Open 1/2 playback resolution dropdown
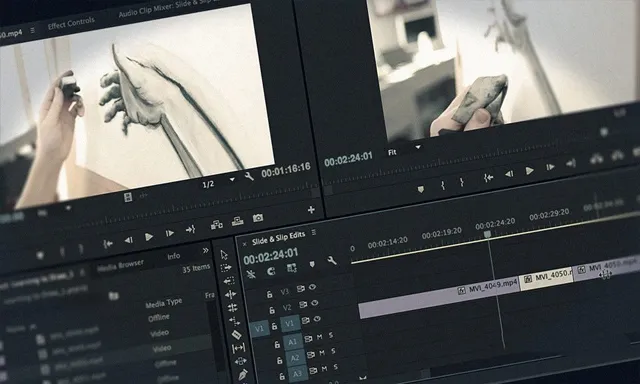Image resolution: width=640 pixels, height=384 pixels. [x=218, y=182]
